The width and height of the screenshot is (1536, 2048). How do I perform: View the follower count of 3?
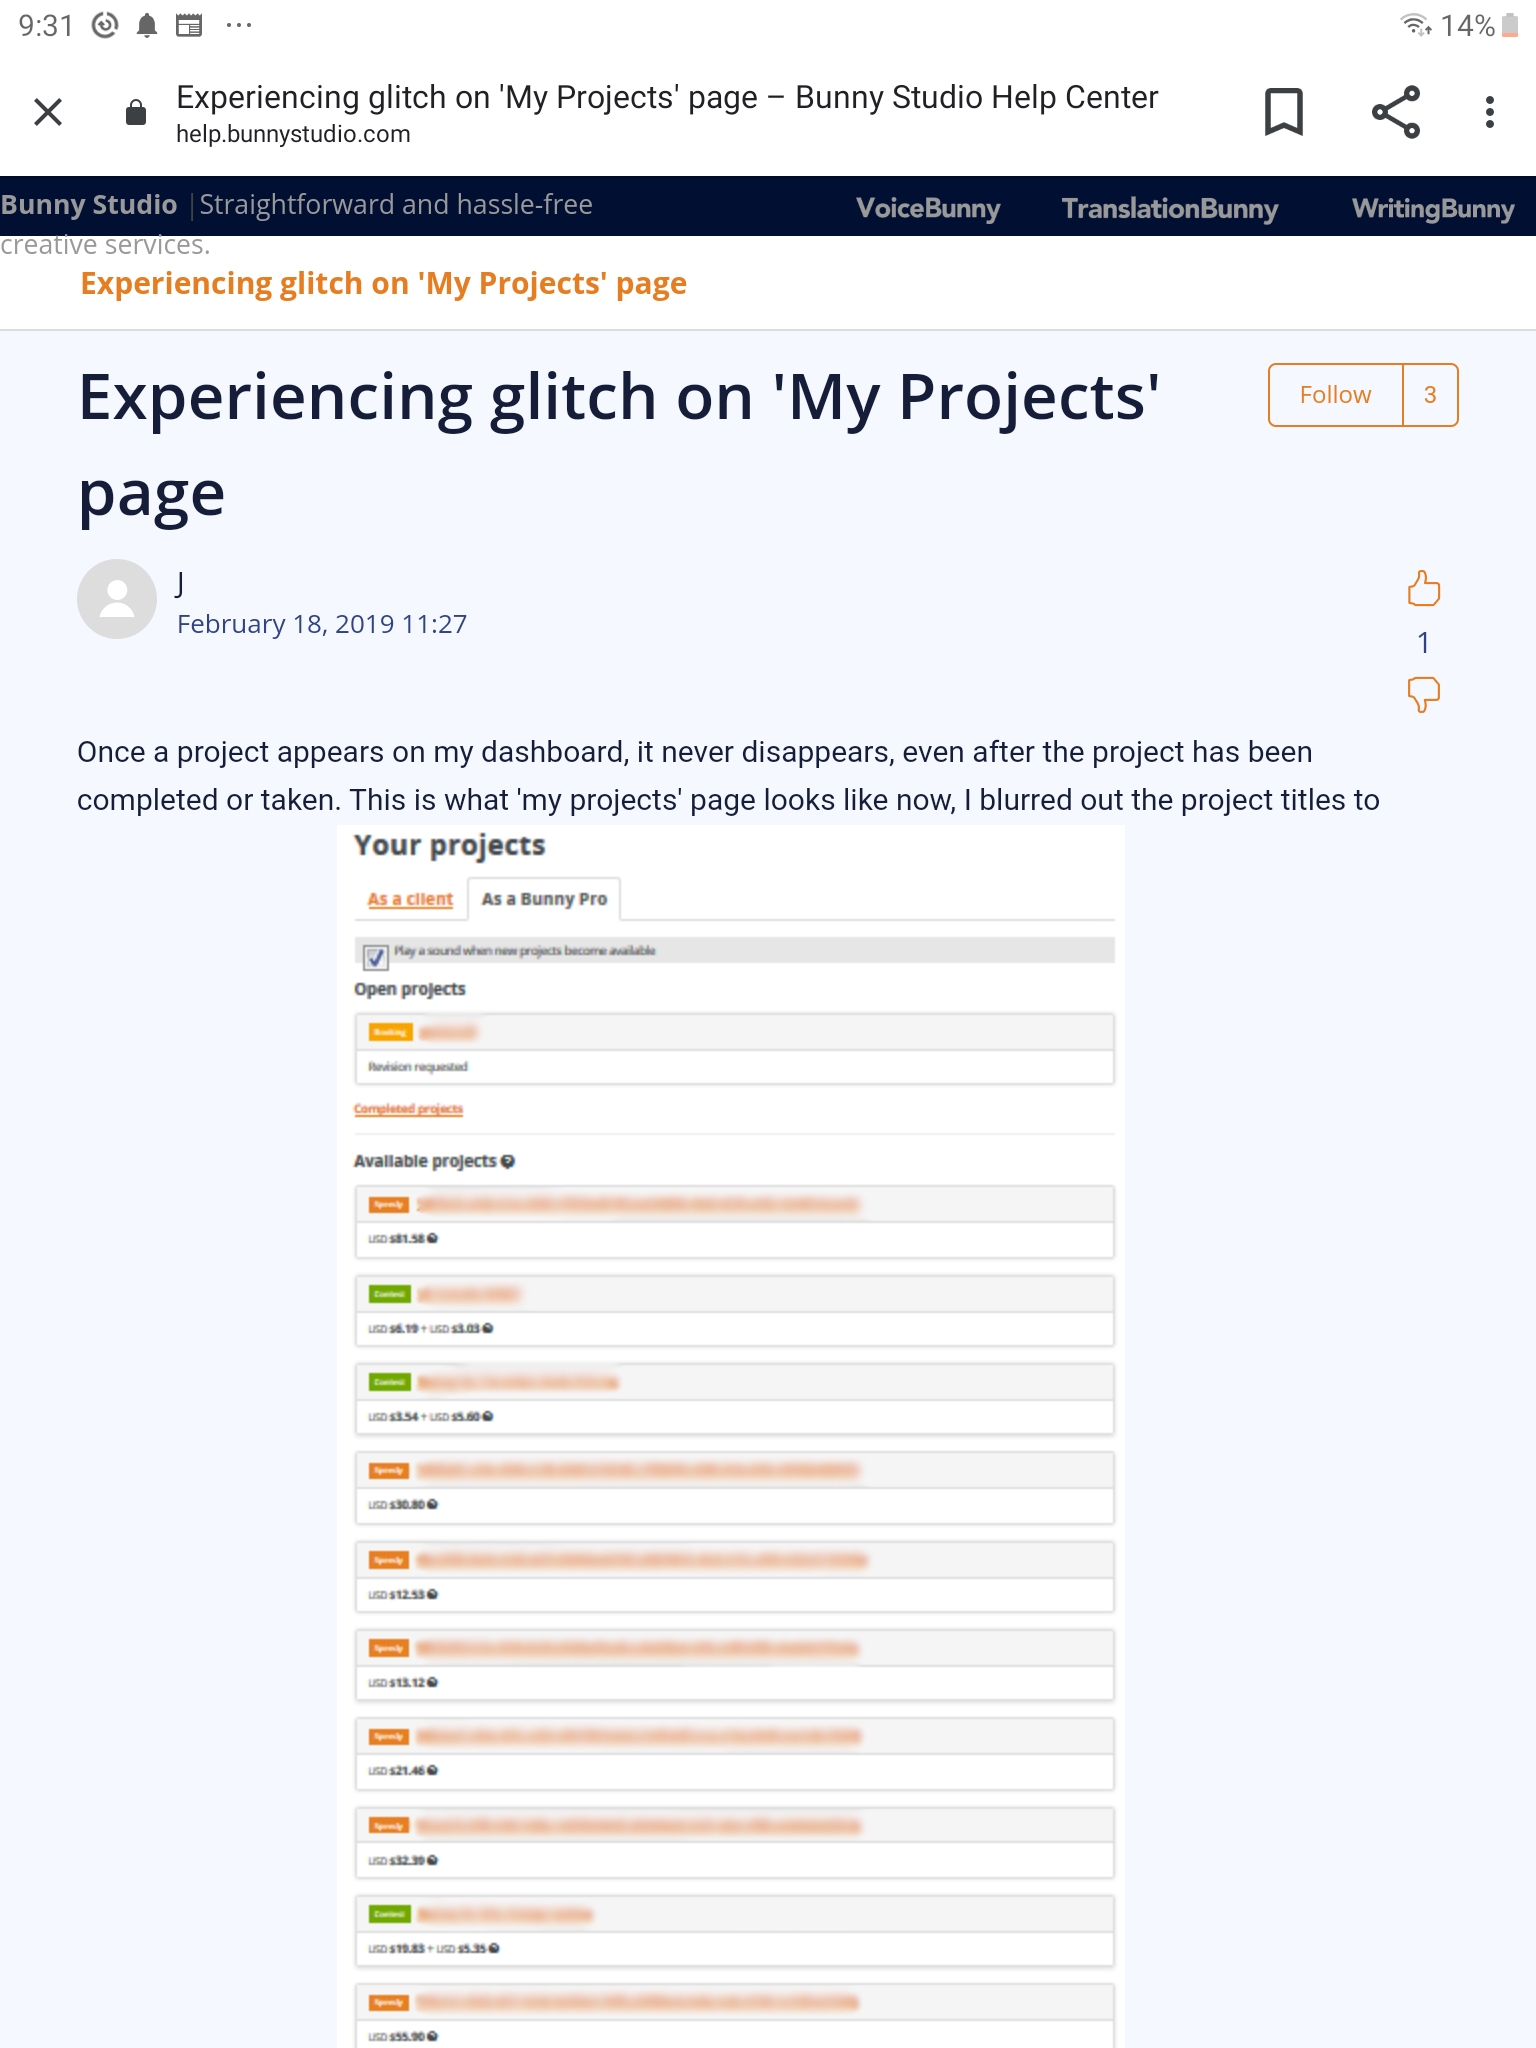coord(1430,395)
